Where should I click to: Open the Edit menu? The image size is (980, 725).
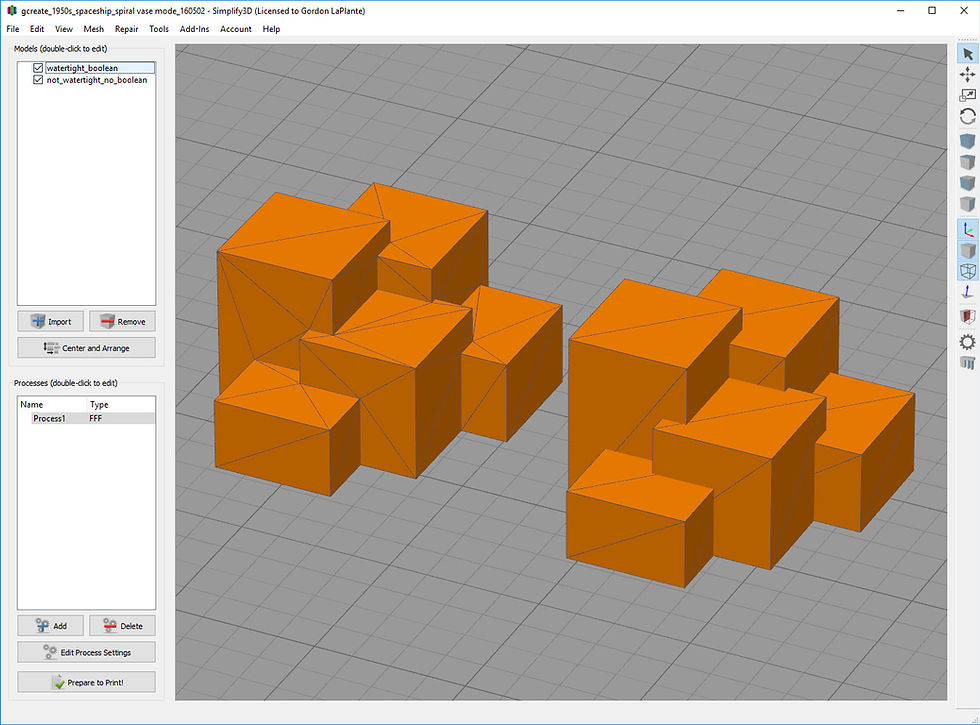click(37, 29)
